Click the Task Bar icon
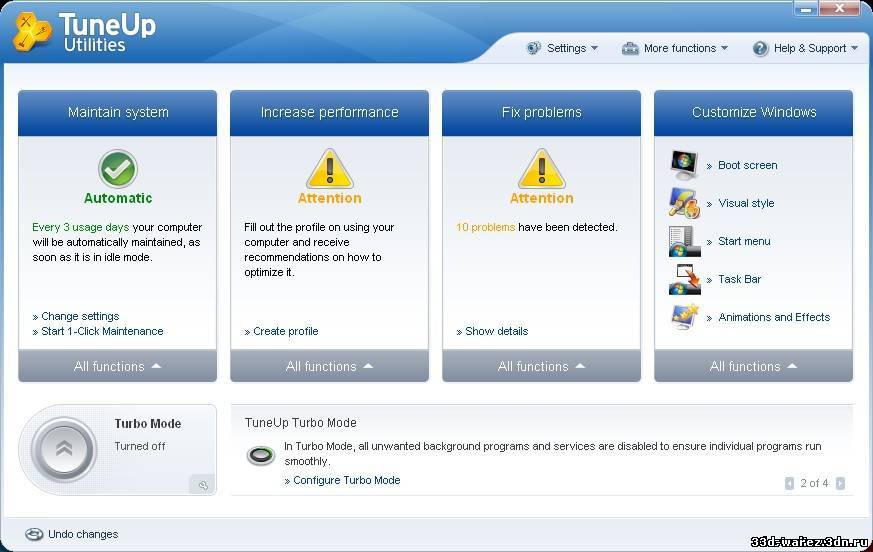The width and height of the screenshot is (873, 552). (x=684, y=279)
